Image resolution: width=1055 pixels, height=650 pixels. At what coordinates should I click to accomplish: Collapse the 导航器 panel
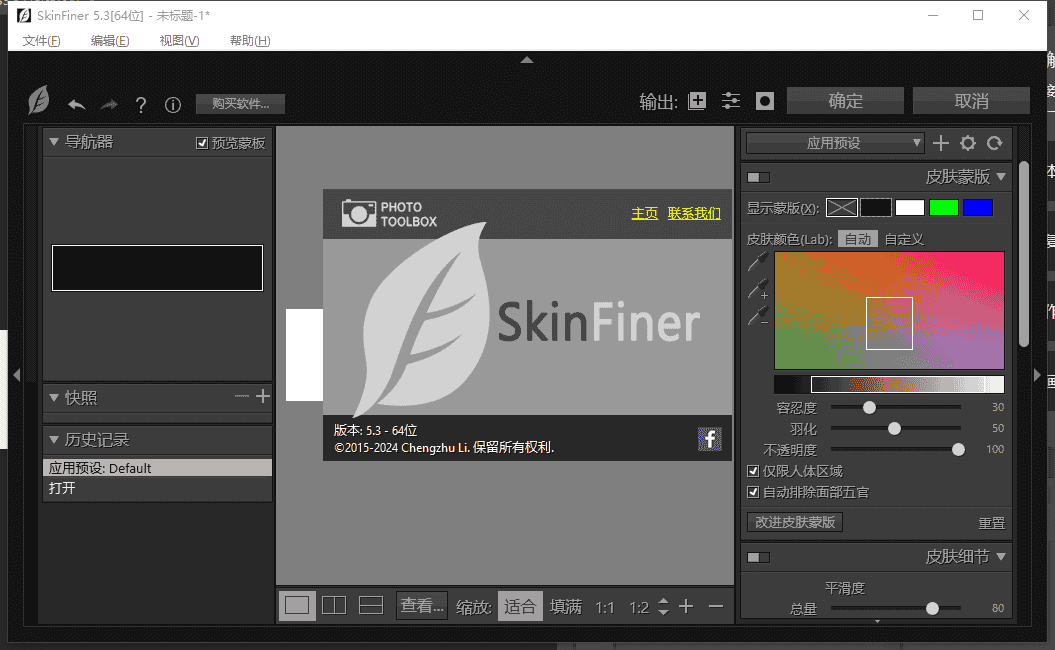click(x=54, y=142)
